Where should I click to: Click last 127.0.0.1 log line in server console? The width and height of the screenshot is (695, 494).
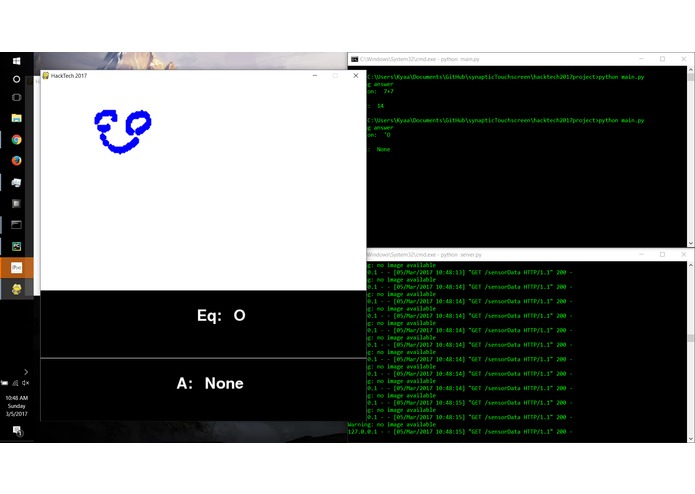[x=460, y=432]
